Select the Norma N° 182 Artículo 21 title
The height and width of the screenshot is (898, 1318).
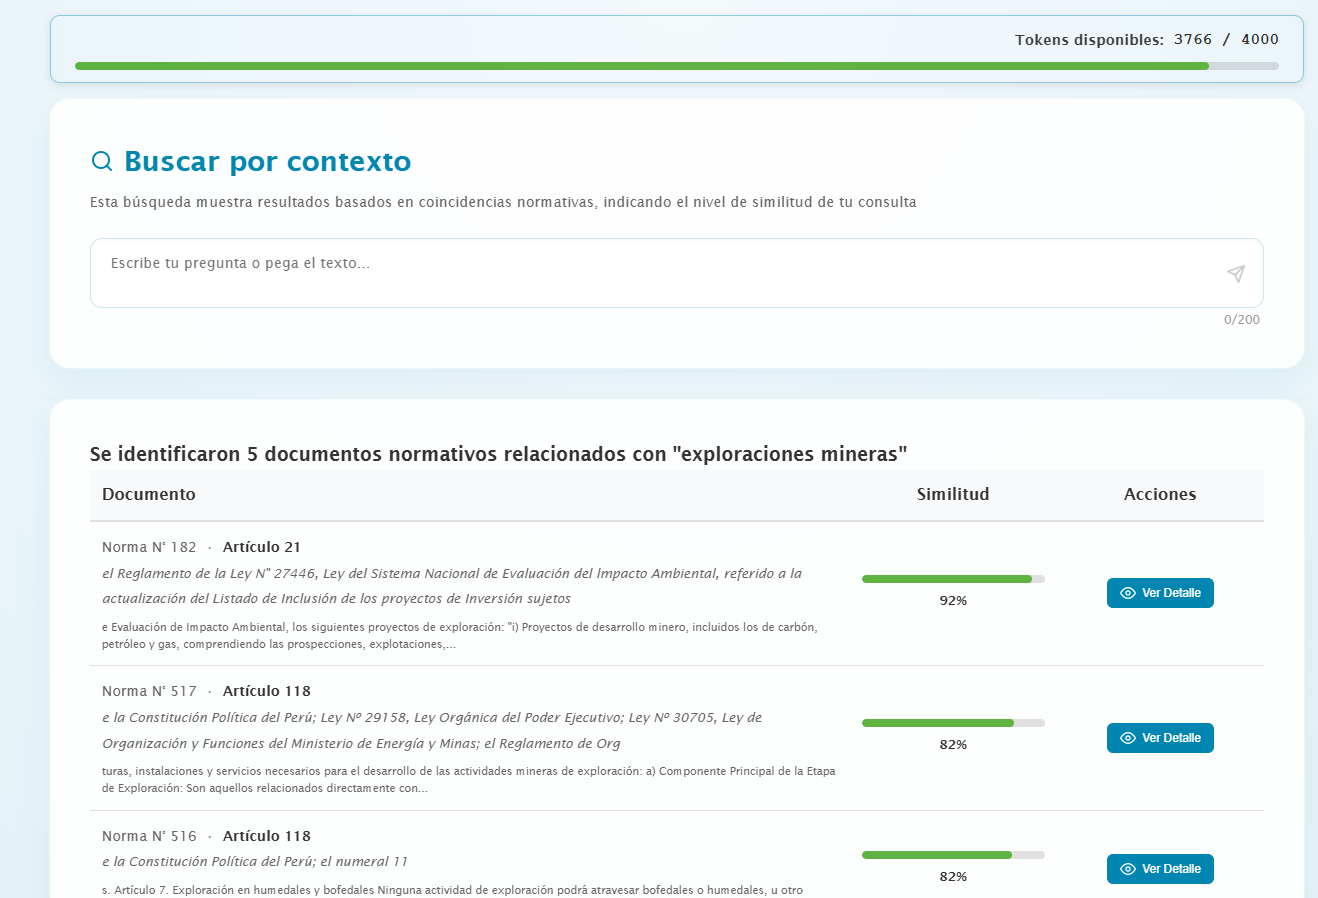[201, 547]
